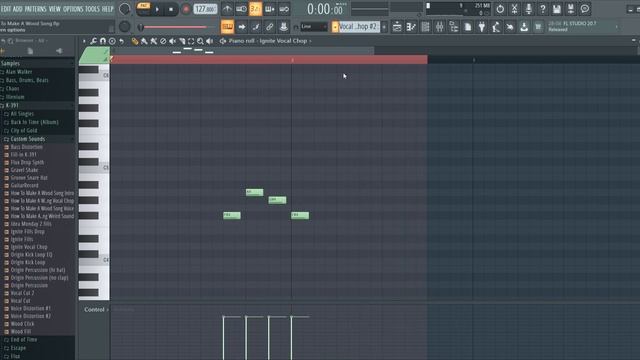
Task: Click the render export icon
Action: 571,9
